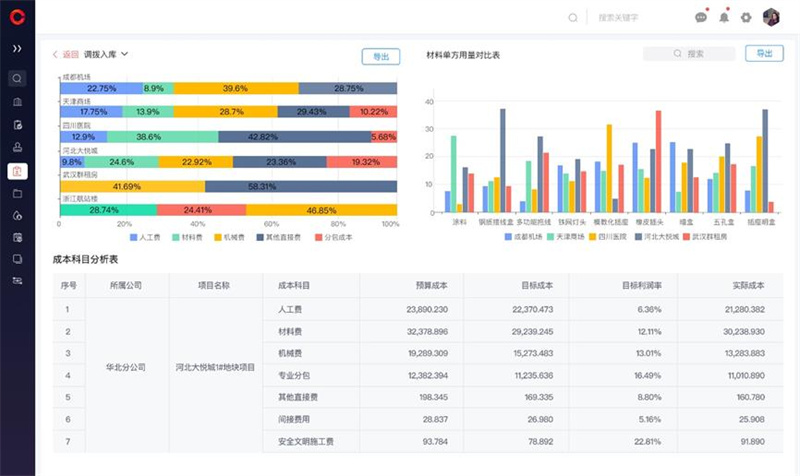This screenshot has width=800, height=476.
Task: Toggle 成都机场 legend in material comparison chart
Action: pyautogui.click(x=523, y=237)
